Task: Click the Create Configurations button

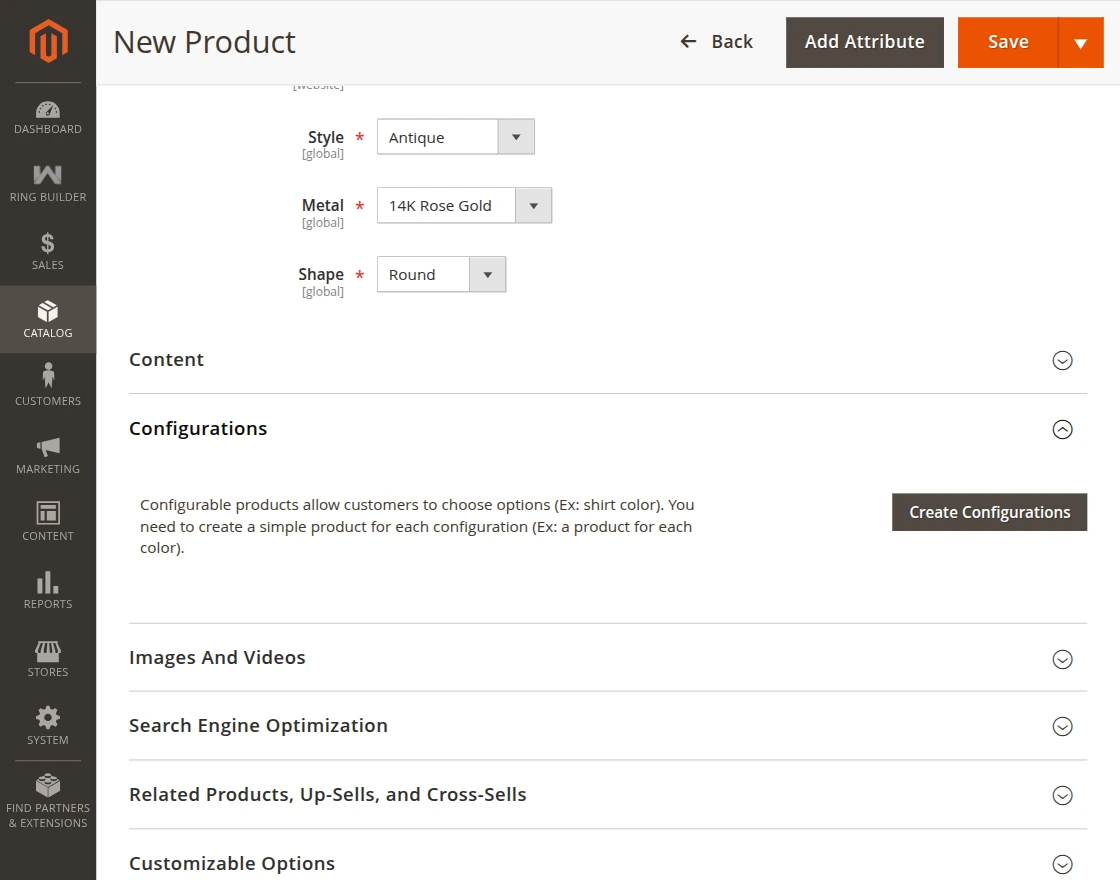Action: (988, 511)
